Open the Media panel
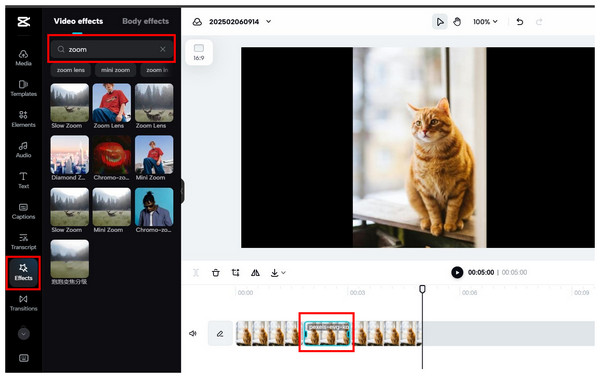 click(23, 58)
